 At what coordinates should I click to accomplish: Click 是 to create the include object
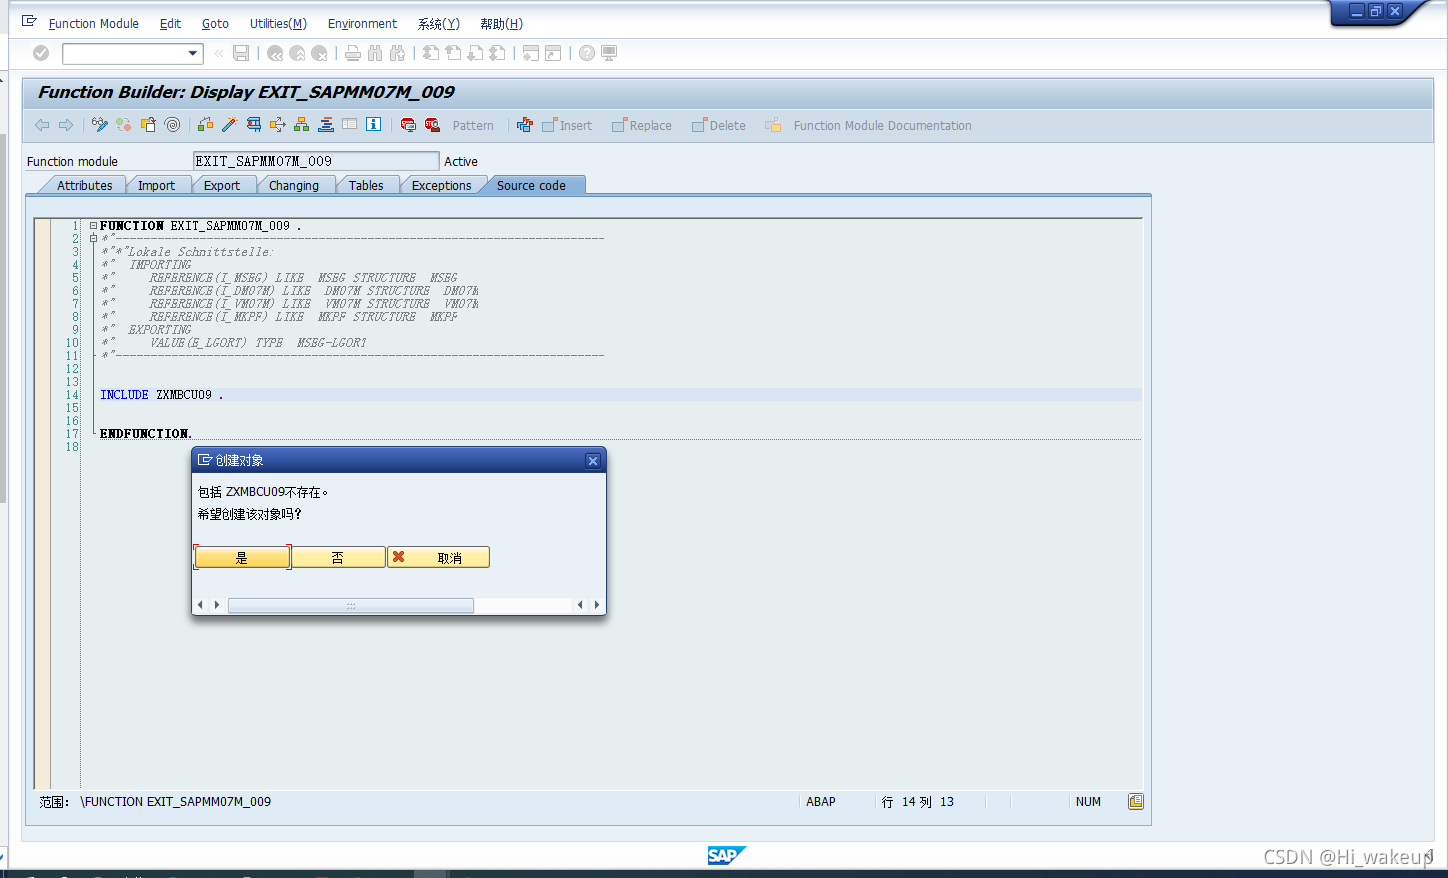point(241,557)
